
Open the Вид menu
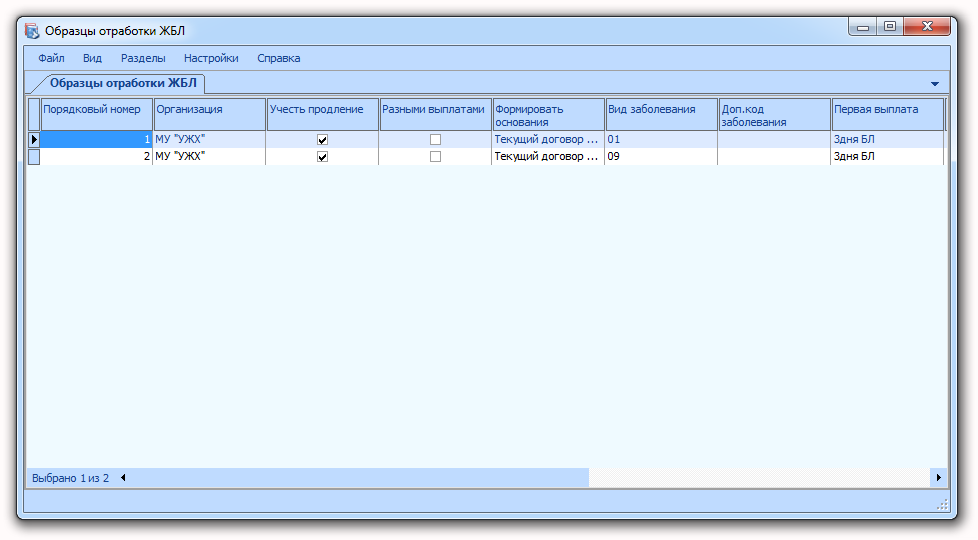[92, 58]
